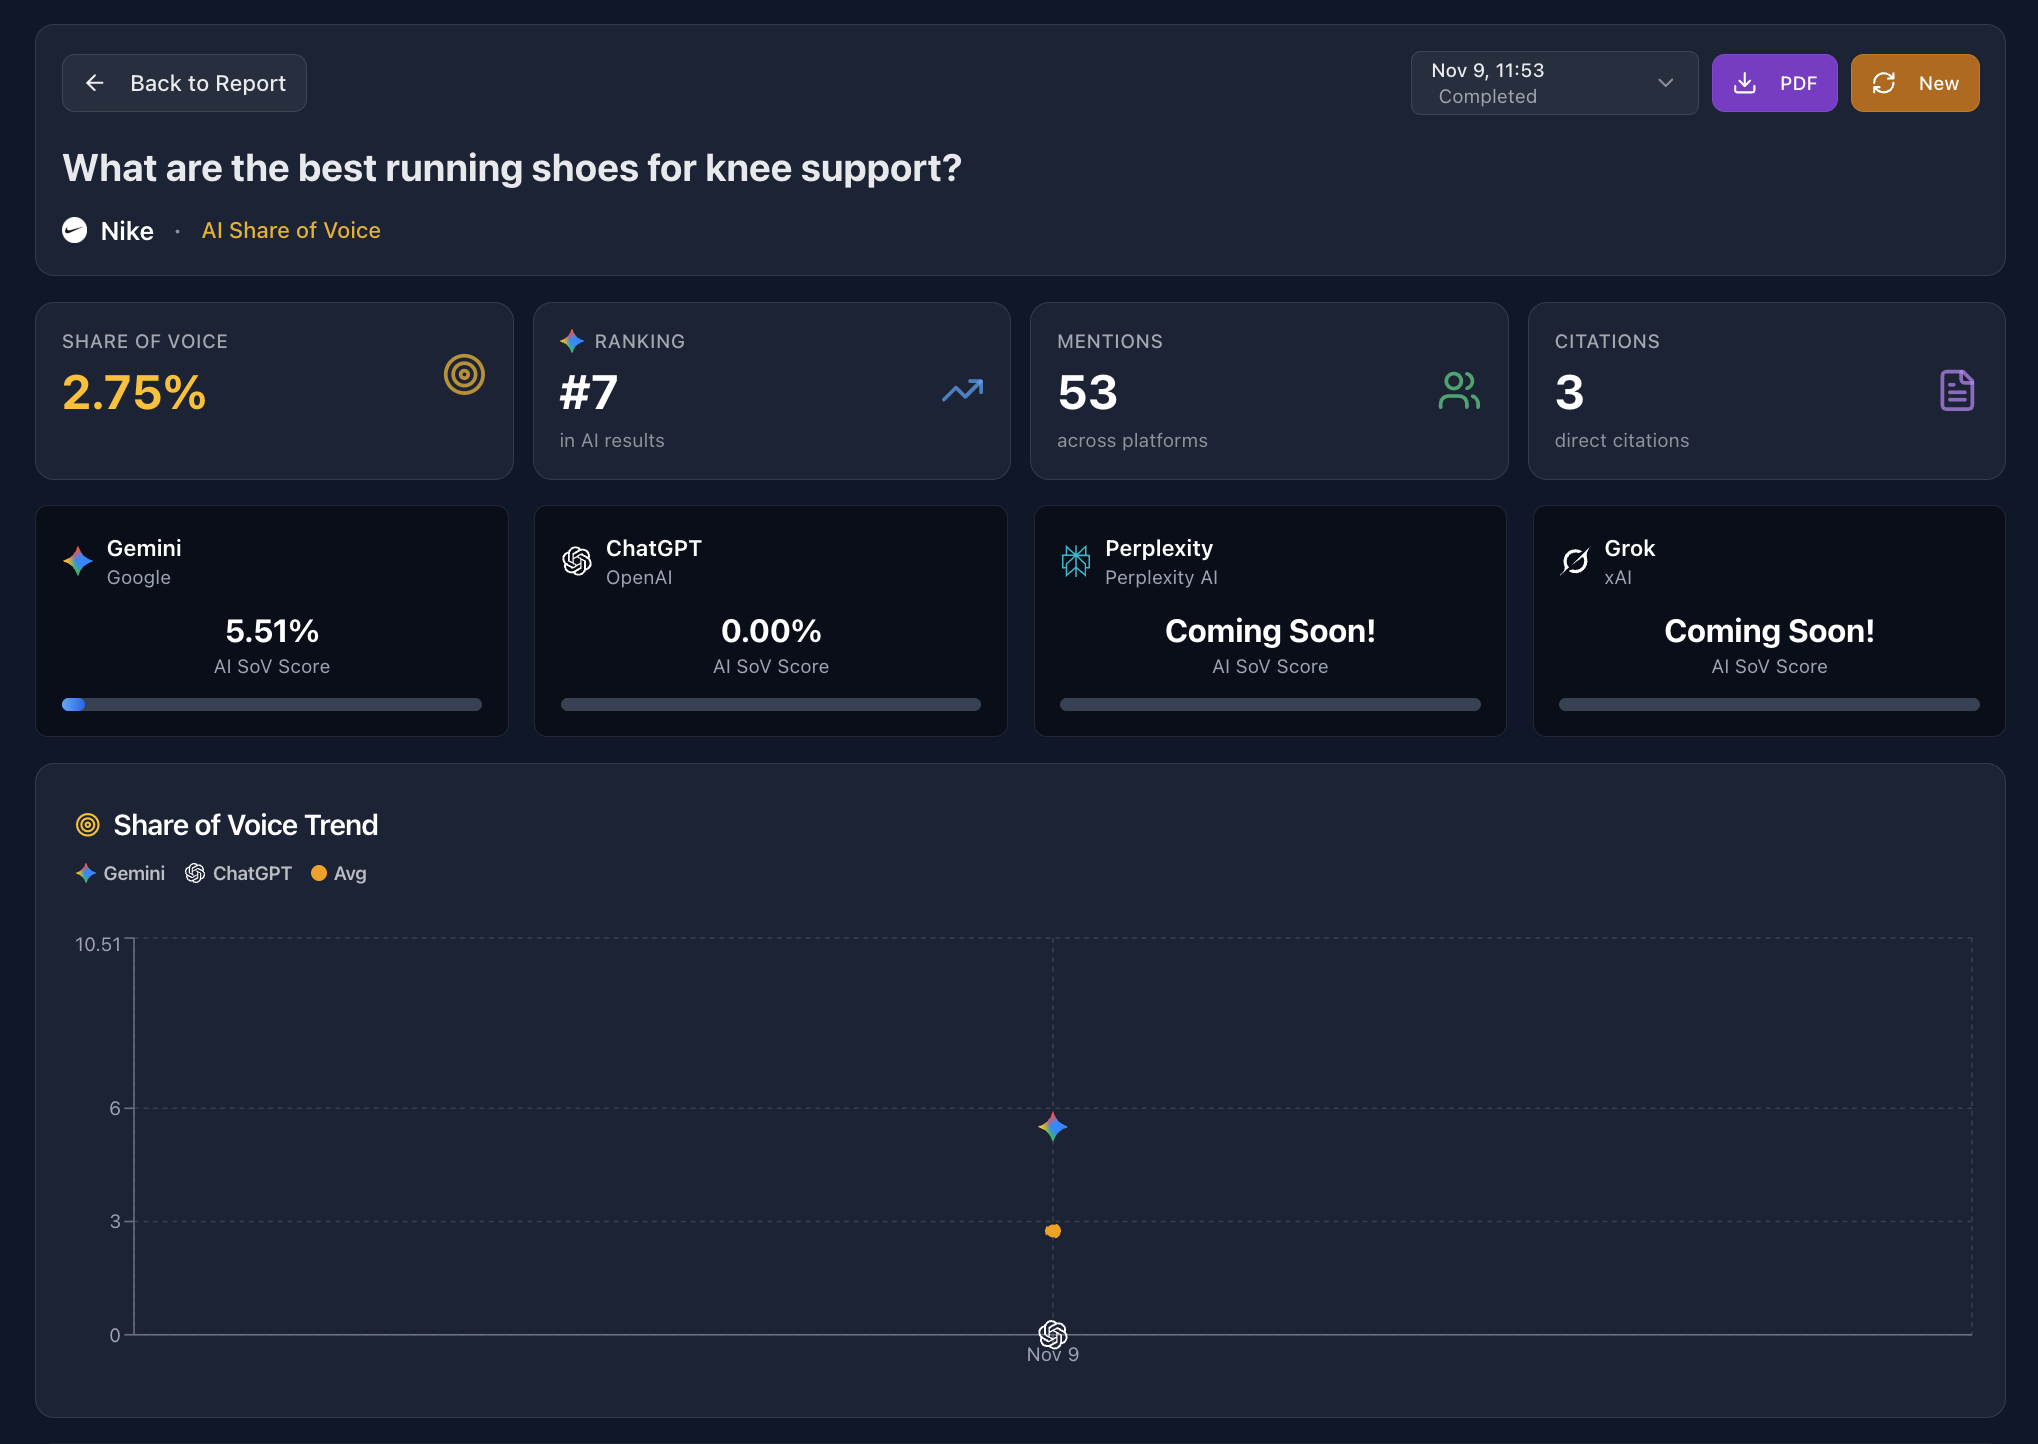Click the Perplexity card title
This screenshot has width=2038, height=1444.
click(x=1159, y=548)
